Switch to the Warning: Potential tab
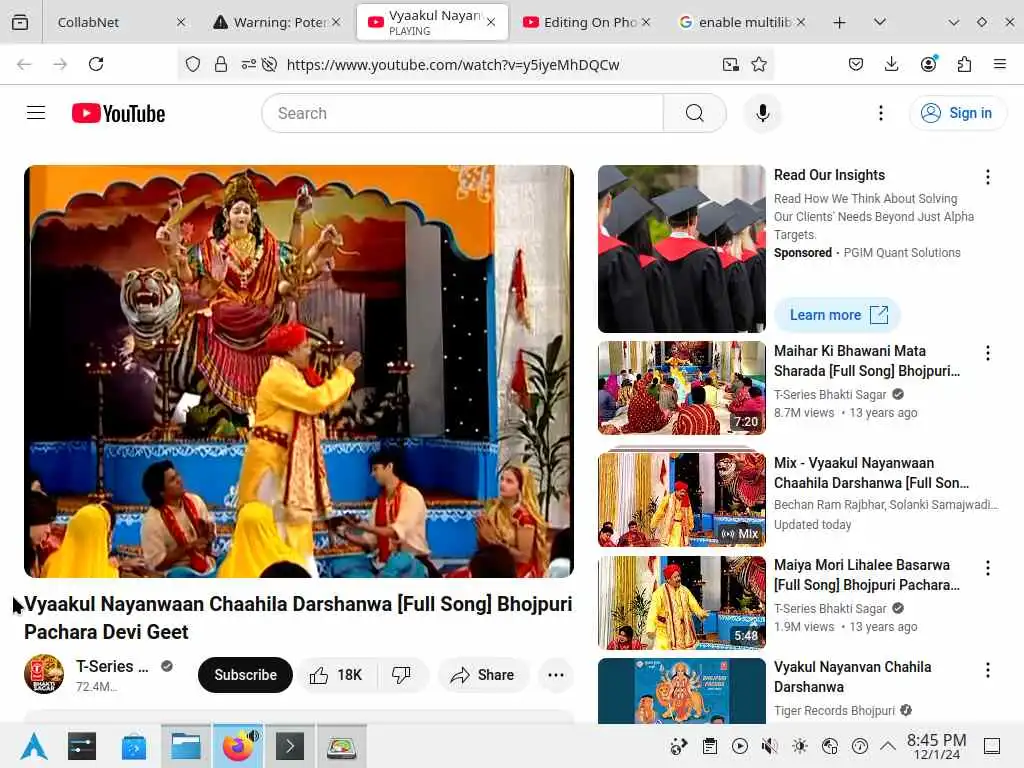 [278, 22]
